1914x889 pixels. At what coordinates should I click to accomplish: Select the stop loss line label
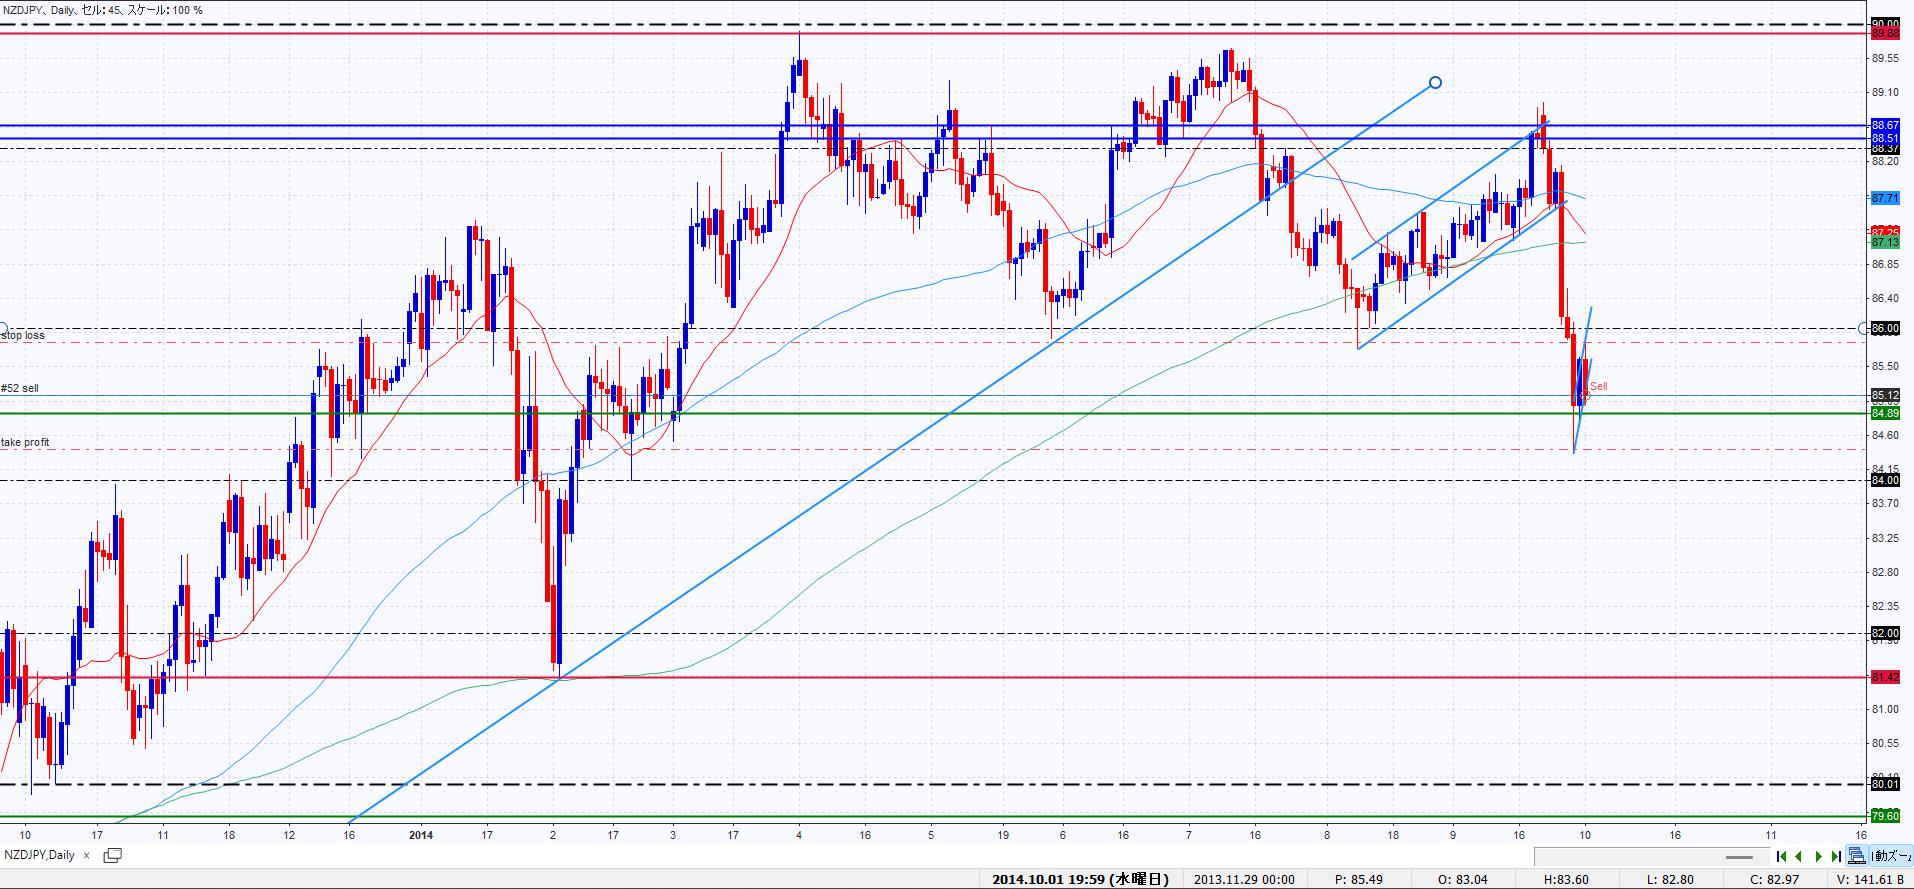[23, 336]
